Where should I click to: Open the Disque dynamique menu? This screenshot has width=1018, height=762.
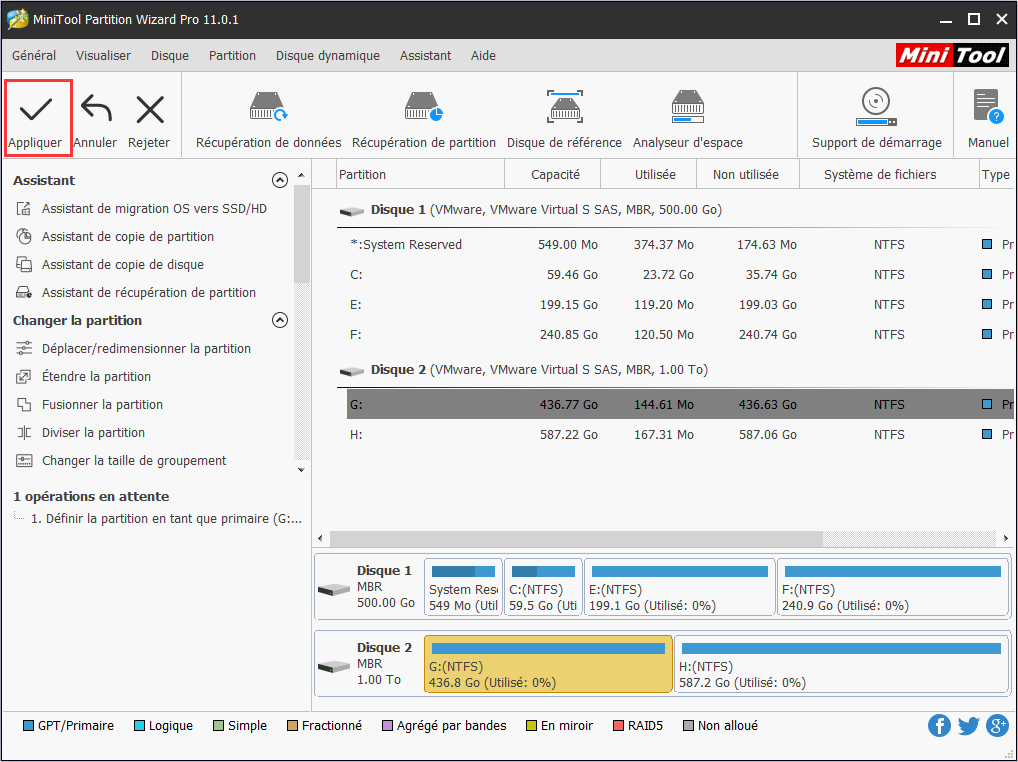pos(327,55)
